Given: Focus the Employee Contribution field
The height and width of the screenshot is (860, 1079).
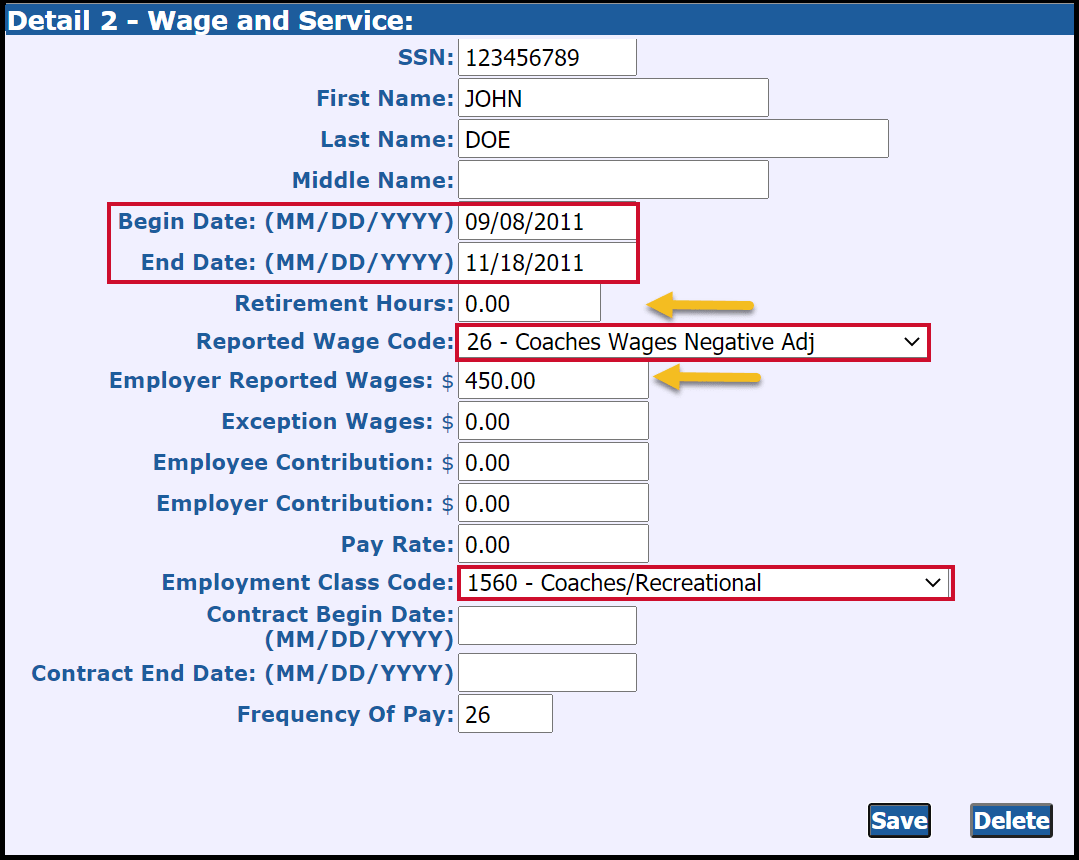Looking at the screenshot, I should (552, 462).
